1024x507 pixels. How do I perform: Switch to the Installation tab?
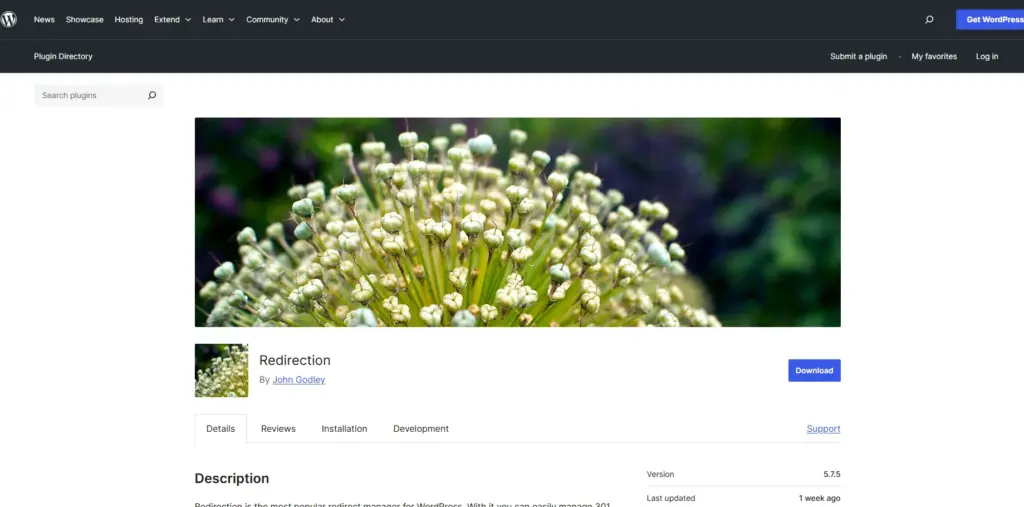pyautogui.click(x=344, y=428)
